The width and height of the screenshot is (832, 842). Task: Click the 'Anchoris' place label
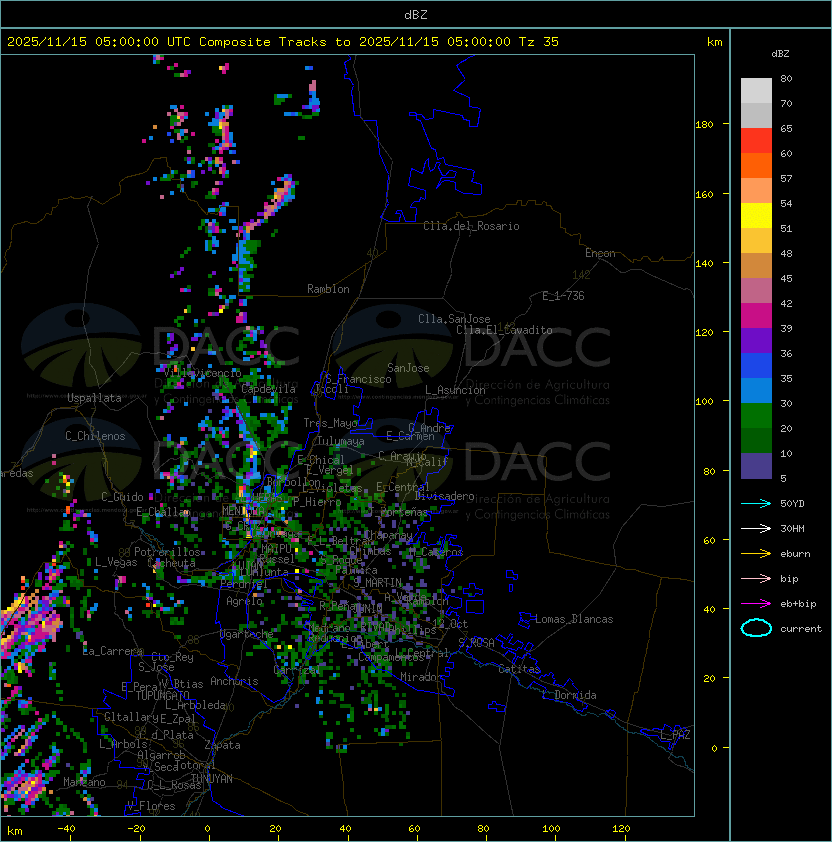tap(234, 681)
